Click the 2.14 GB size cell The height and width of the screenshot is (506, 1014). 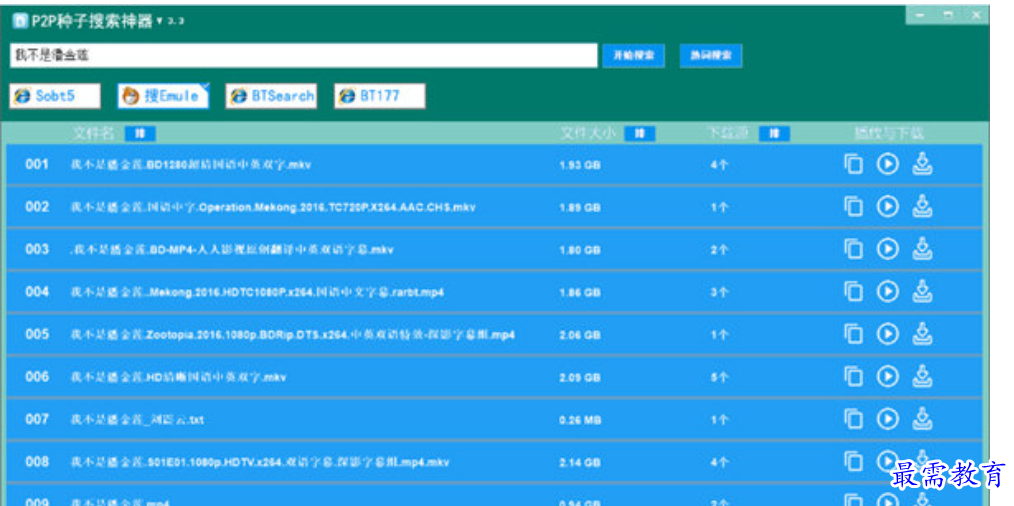tap(580, 462)
